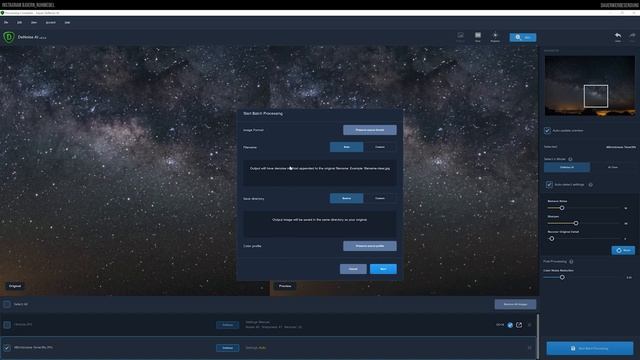
Task: Open the View menu
Action: tap(34, 22)
